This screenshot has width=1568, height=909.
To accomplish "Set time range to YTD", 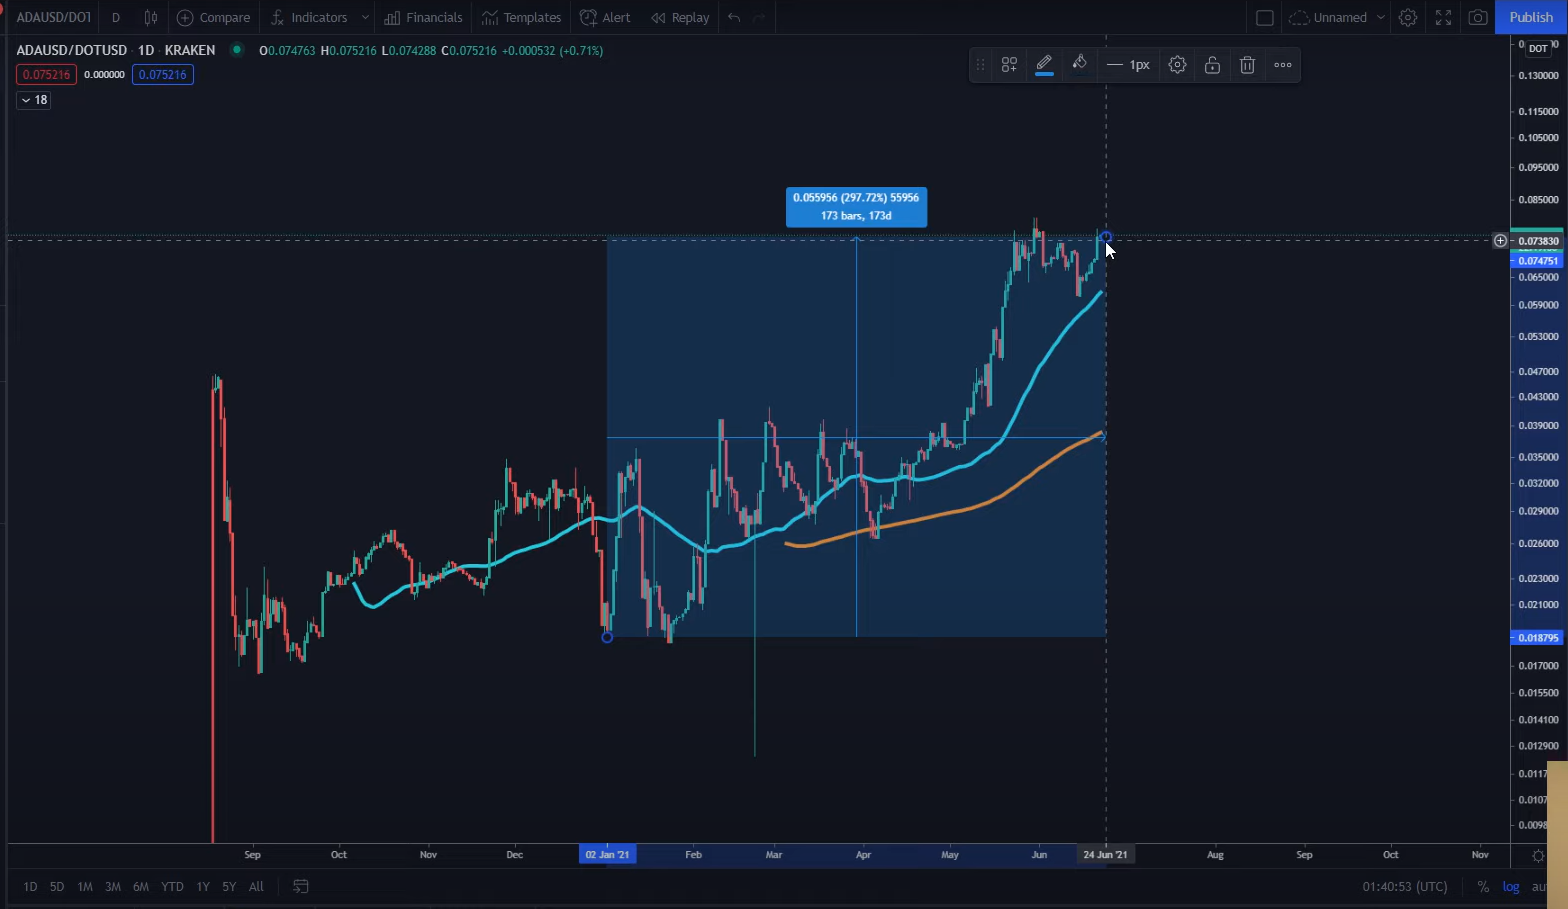I will pyautogui.click(x=173, y=887).
